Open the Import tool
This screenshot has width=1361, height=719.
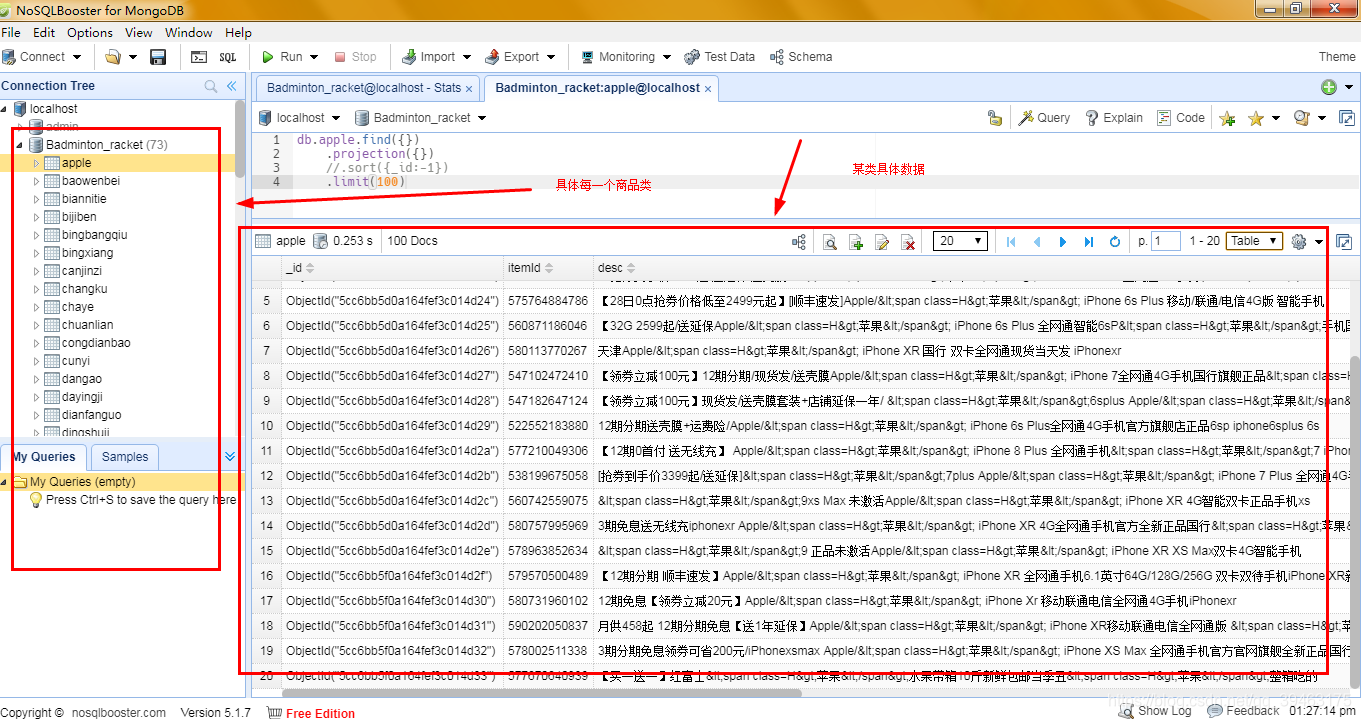pos(428,57)
